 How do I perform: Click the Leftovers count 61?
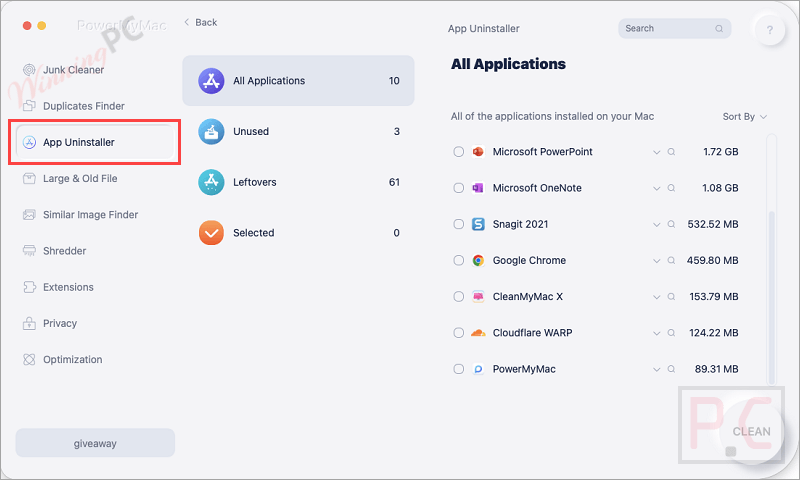[394, 182]
